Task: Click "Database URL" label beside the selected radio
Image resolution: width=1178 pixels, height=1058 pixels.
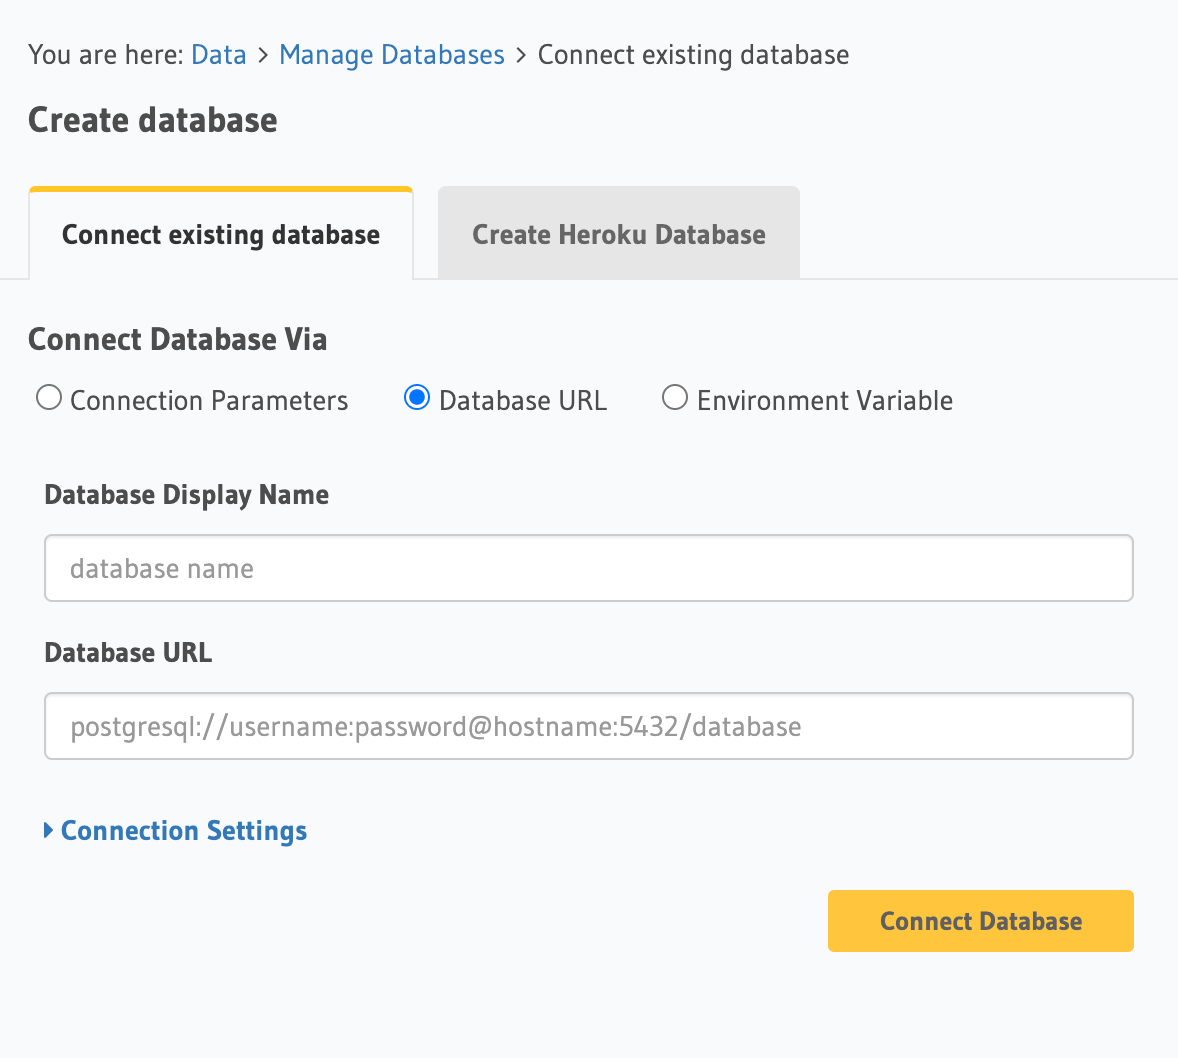Action: pos(522,401)
